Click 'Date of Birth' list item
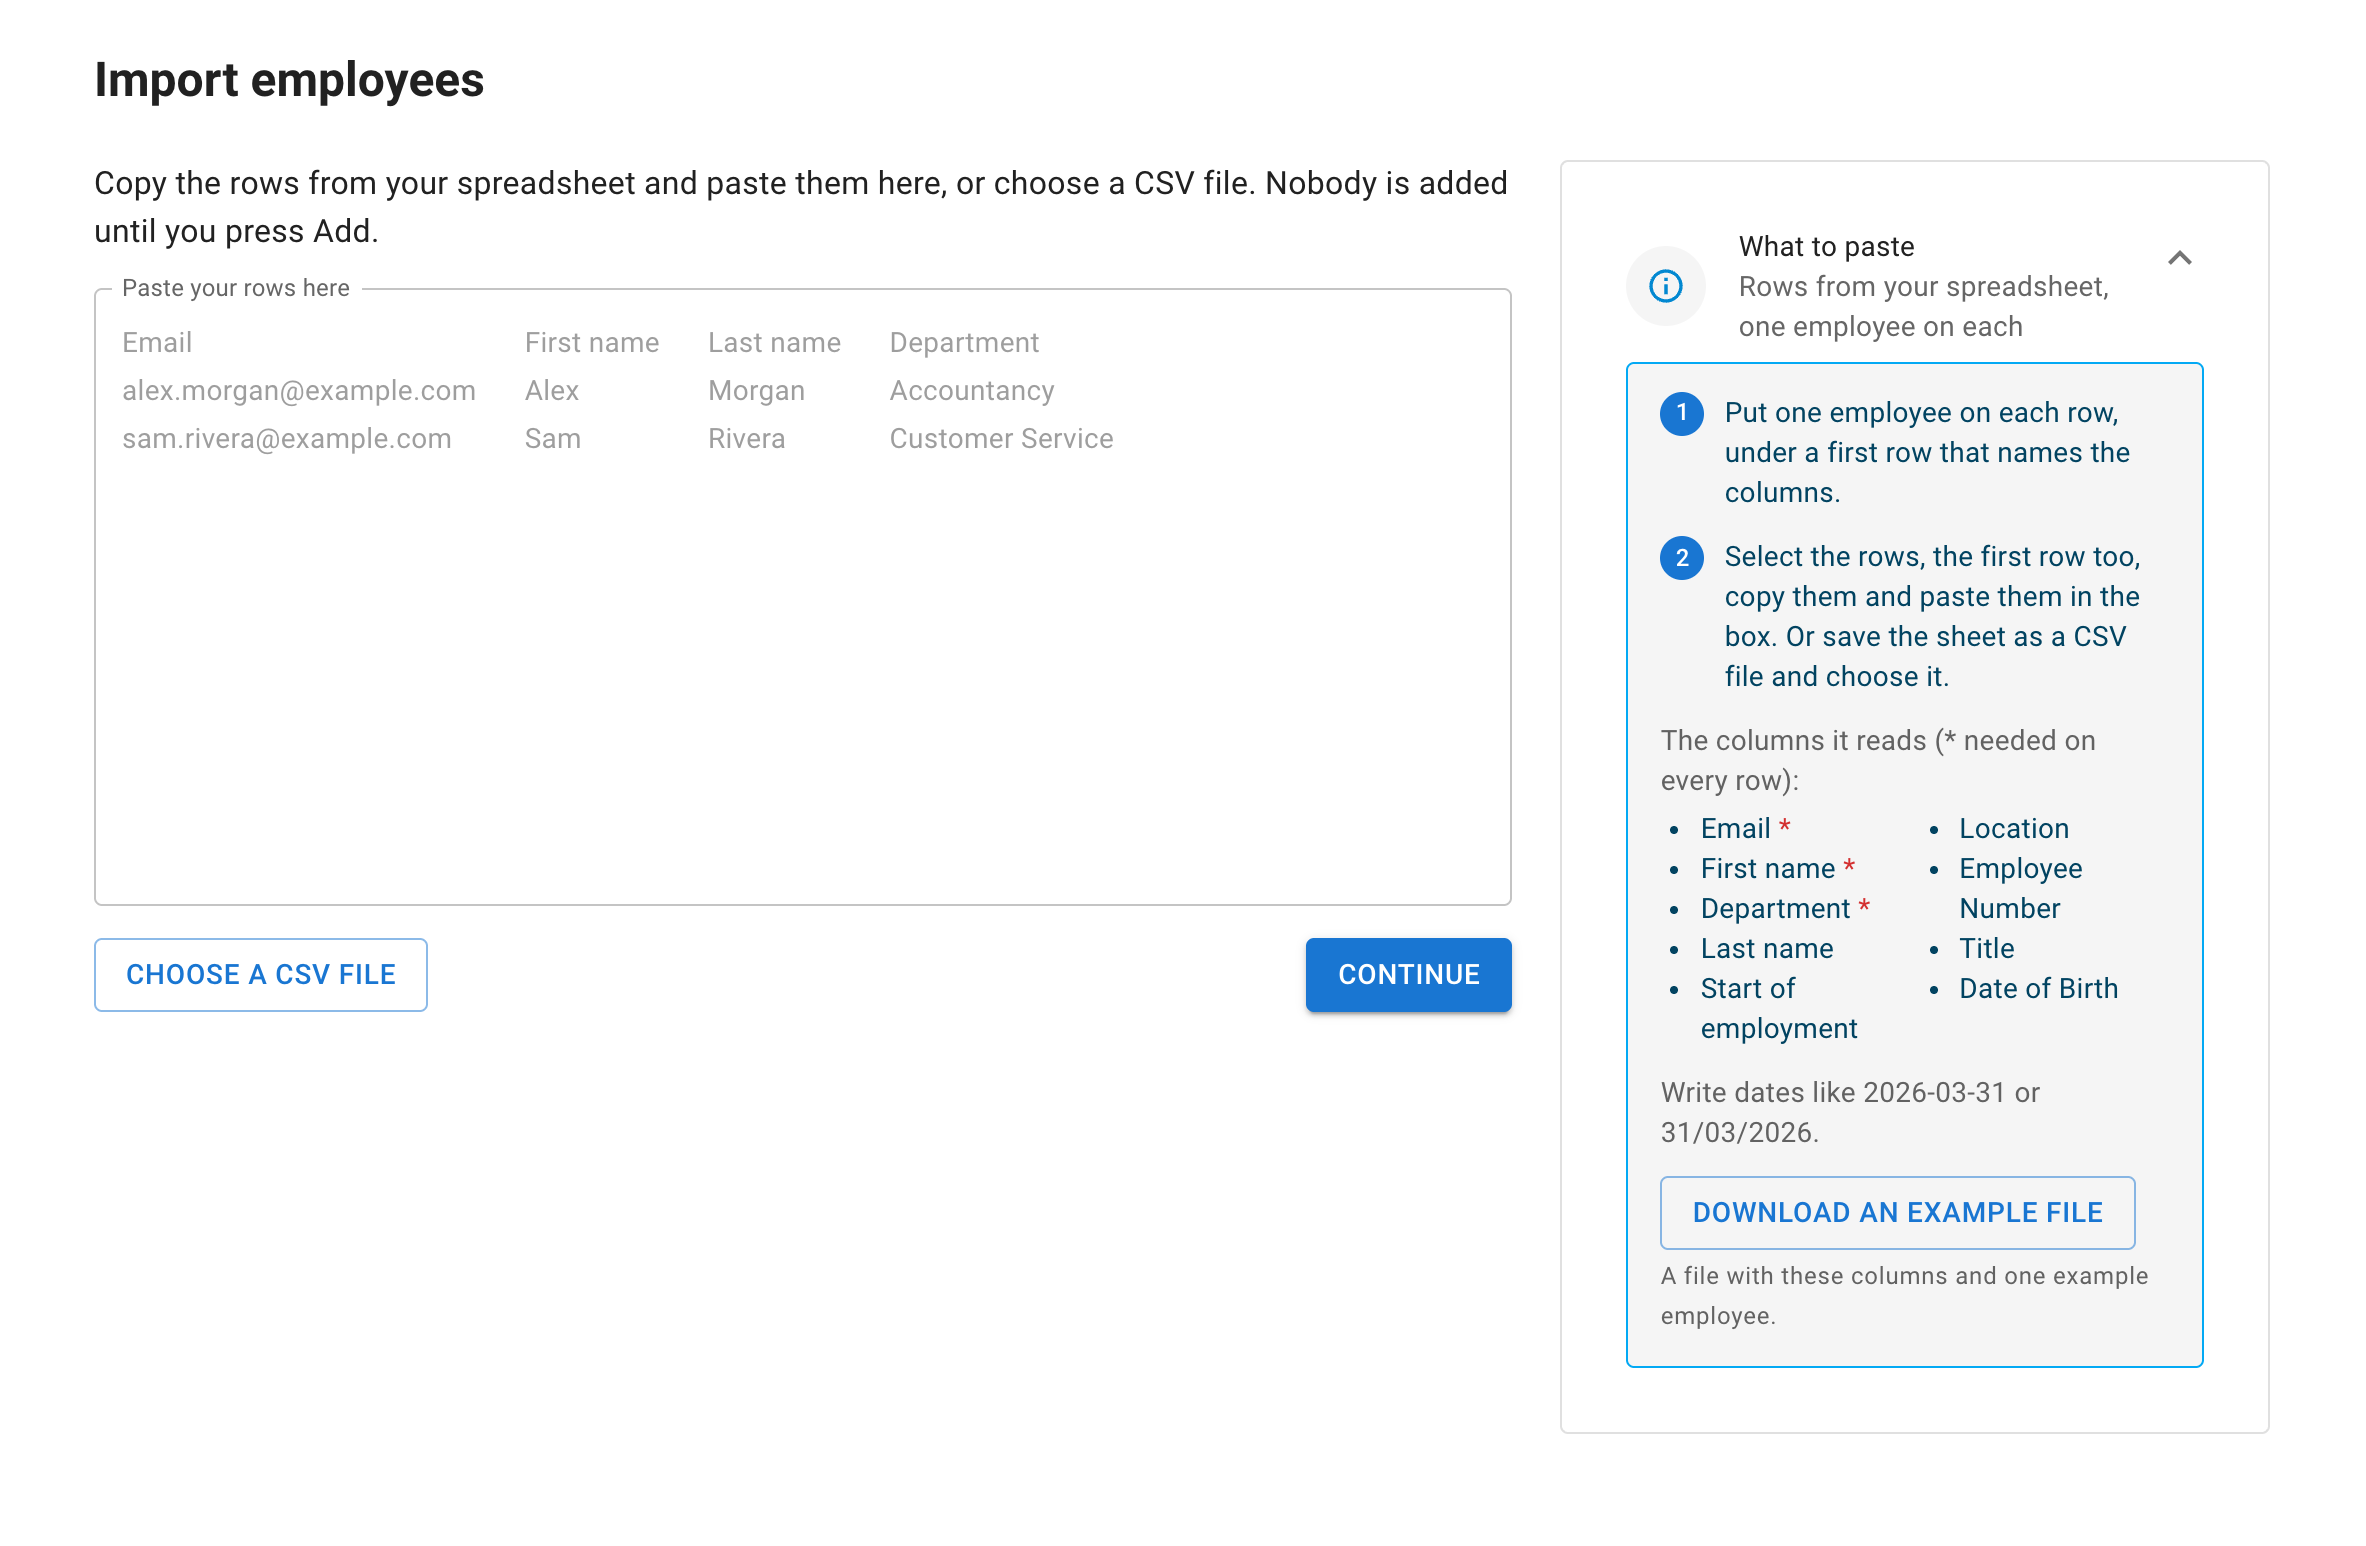Viewport: 2366px width, 1546px height. (2039, 988)
